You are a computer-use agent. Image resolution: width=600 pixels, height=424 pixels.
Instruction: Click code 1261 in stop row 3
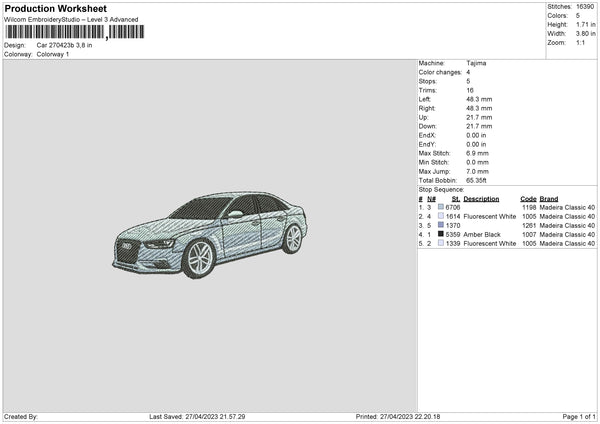pyautogui.click(x=529, y=225)
